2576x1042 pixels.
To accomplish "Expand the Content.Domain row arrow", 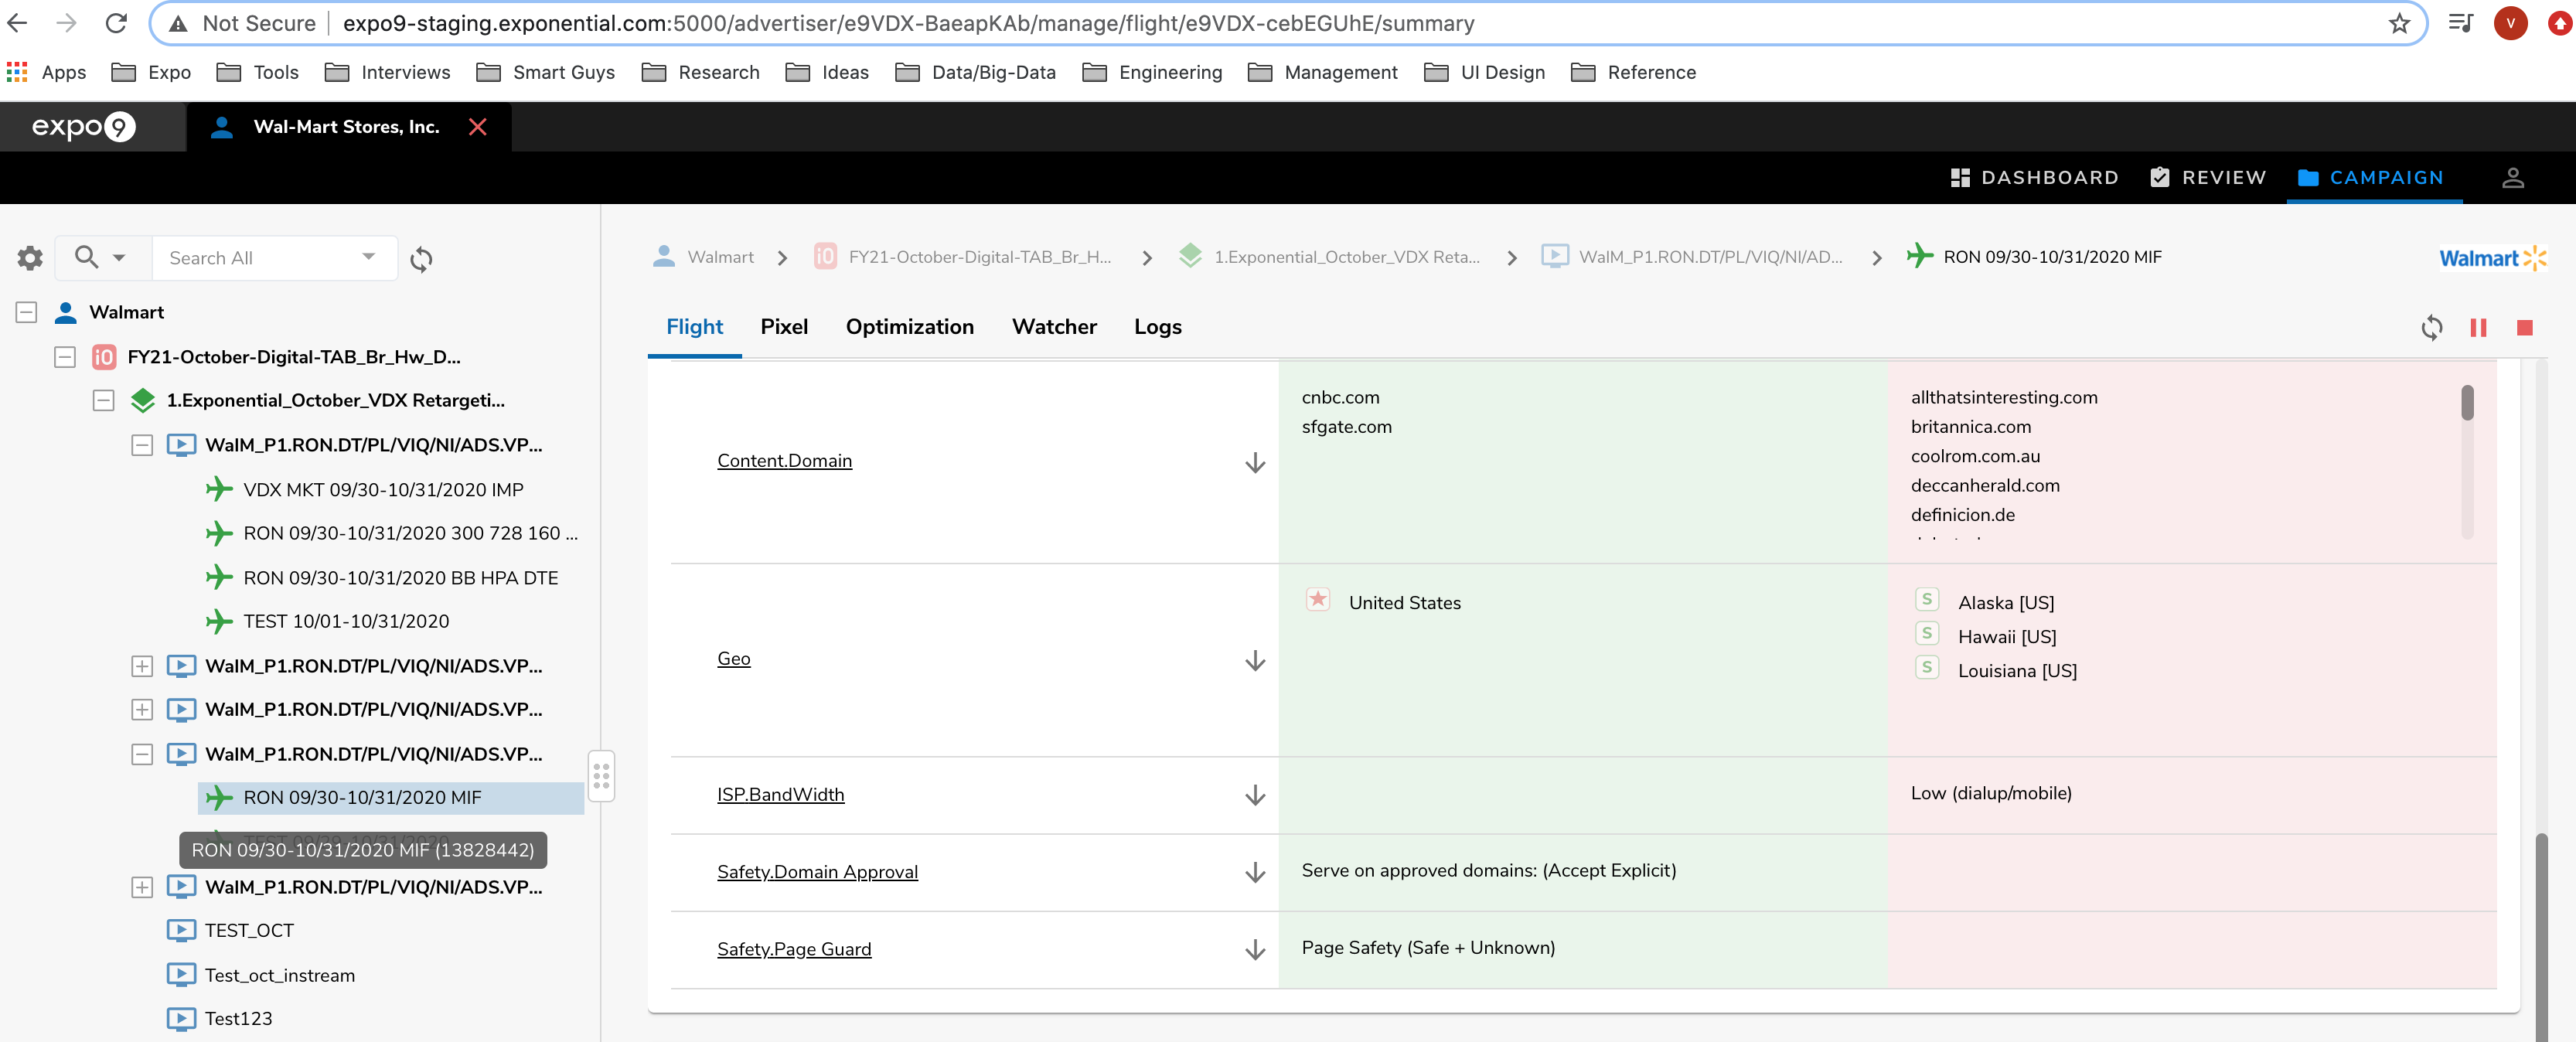I will (1254, 463).
